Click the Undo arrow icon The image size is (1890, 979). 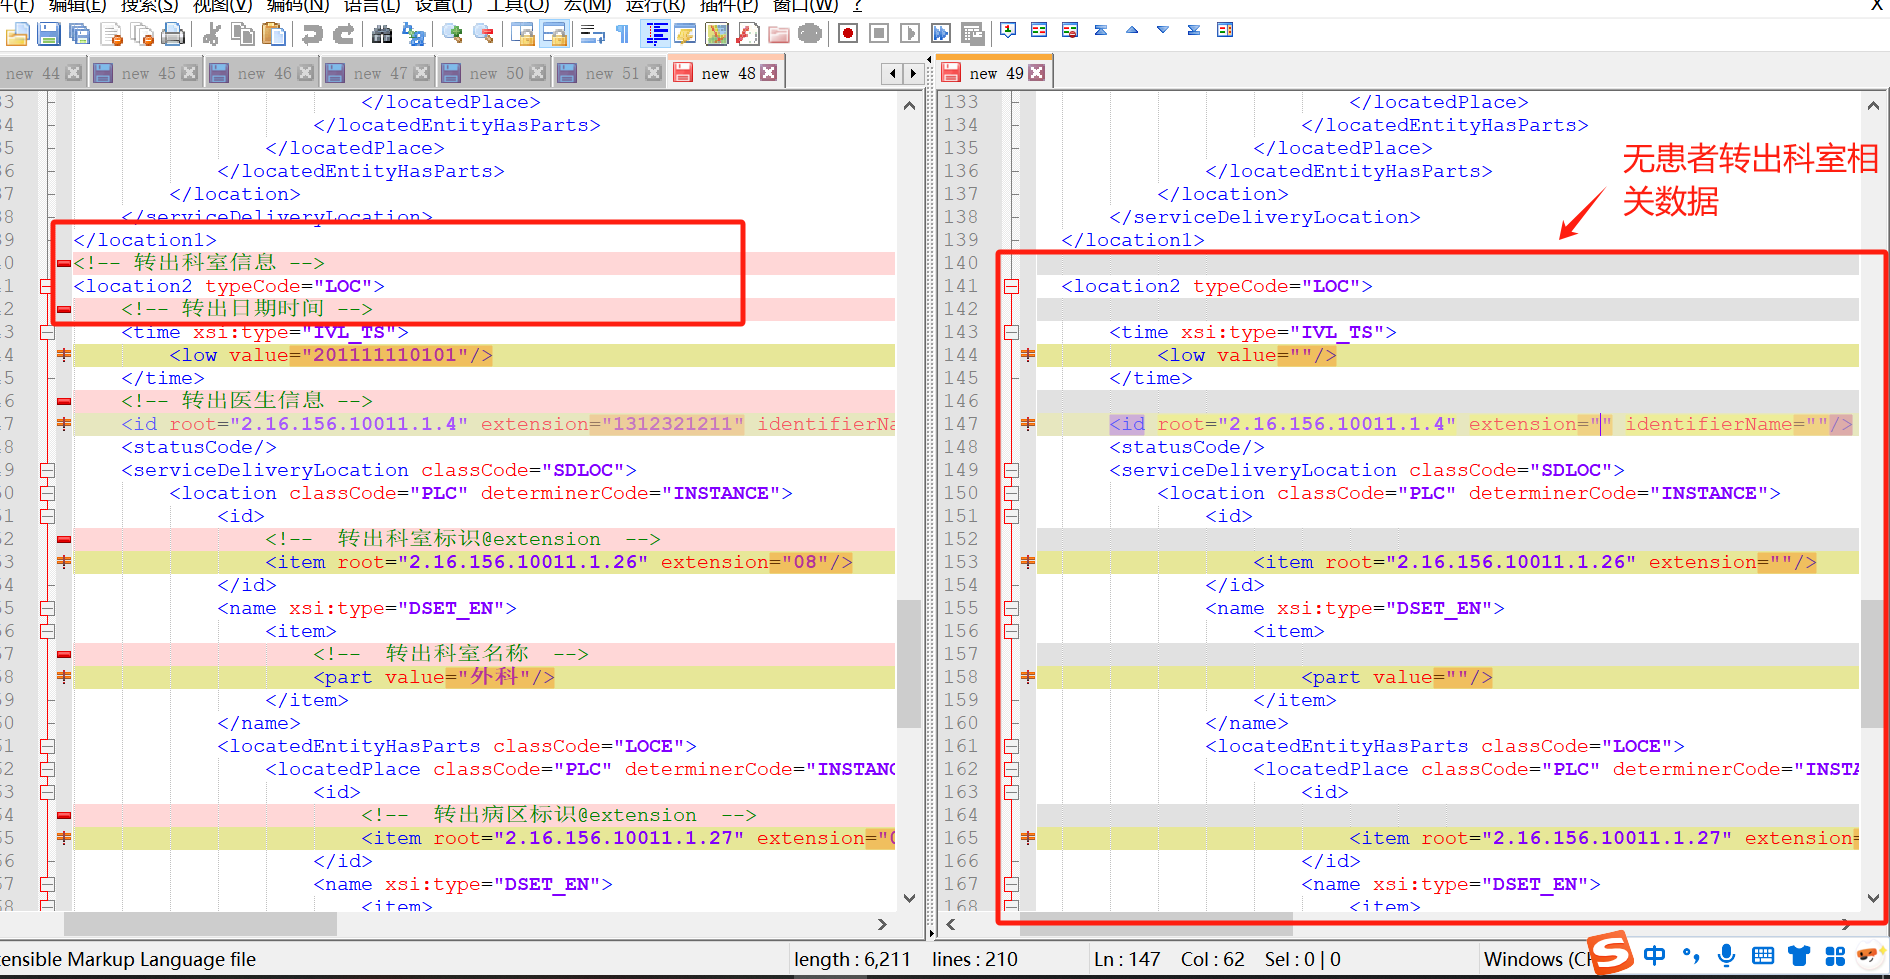pyautogui.click(x=312, y=35)
